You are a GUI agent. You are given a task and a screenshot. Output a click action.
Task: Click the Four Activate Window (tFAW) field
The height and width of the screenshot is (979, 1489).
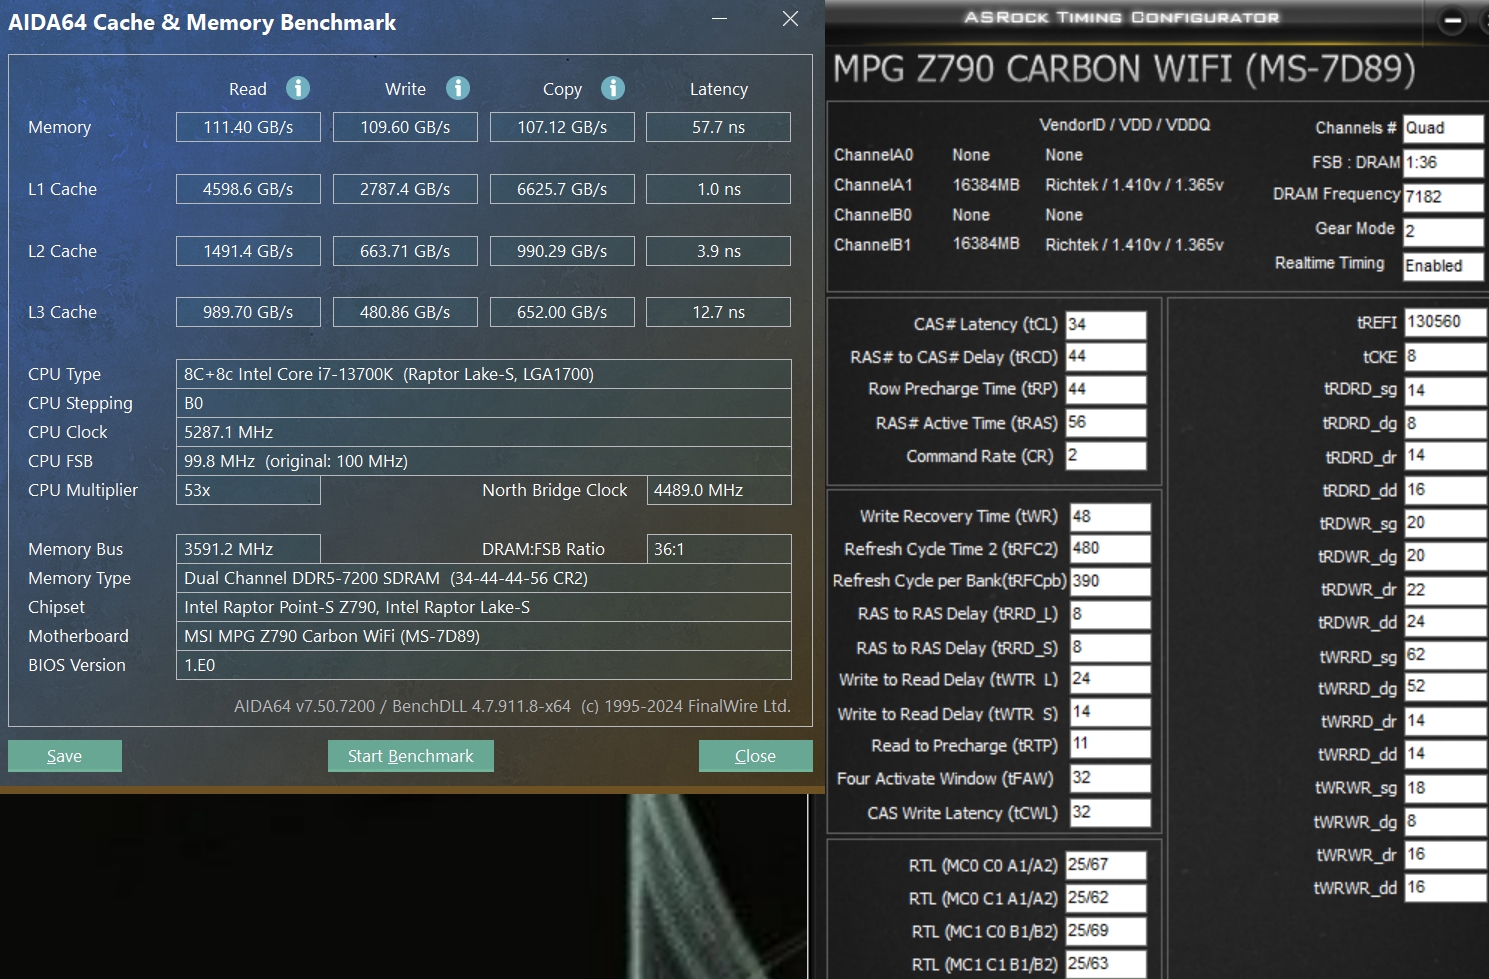point(1110,778)
